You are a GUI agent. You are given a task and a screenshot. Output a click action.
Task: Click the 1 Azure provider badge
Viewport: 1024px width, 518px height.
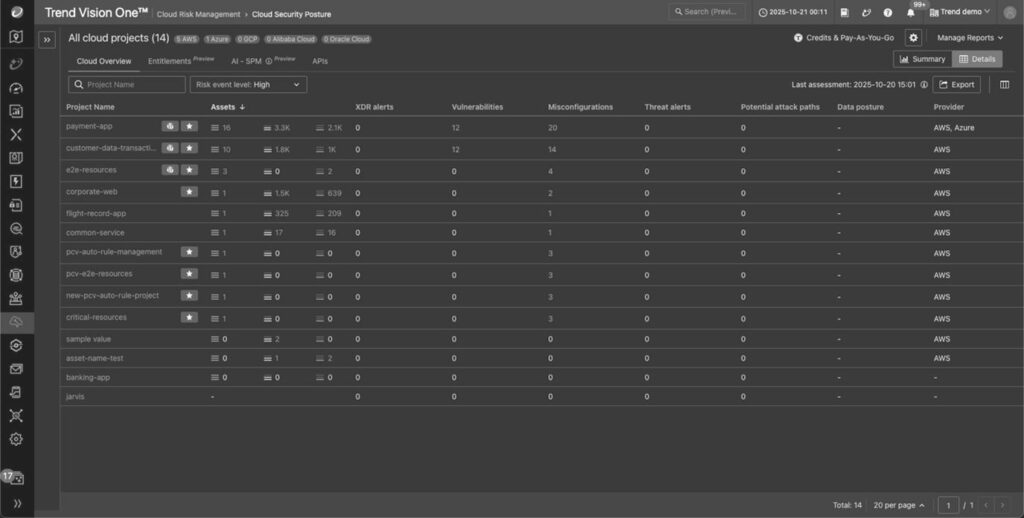217,39
